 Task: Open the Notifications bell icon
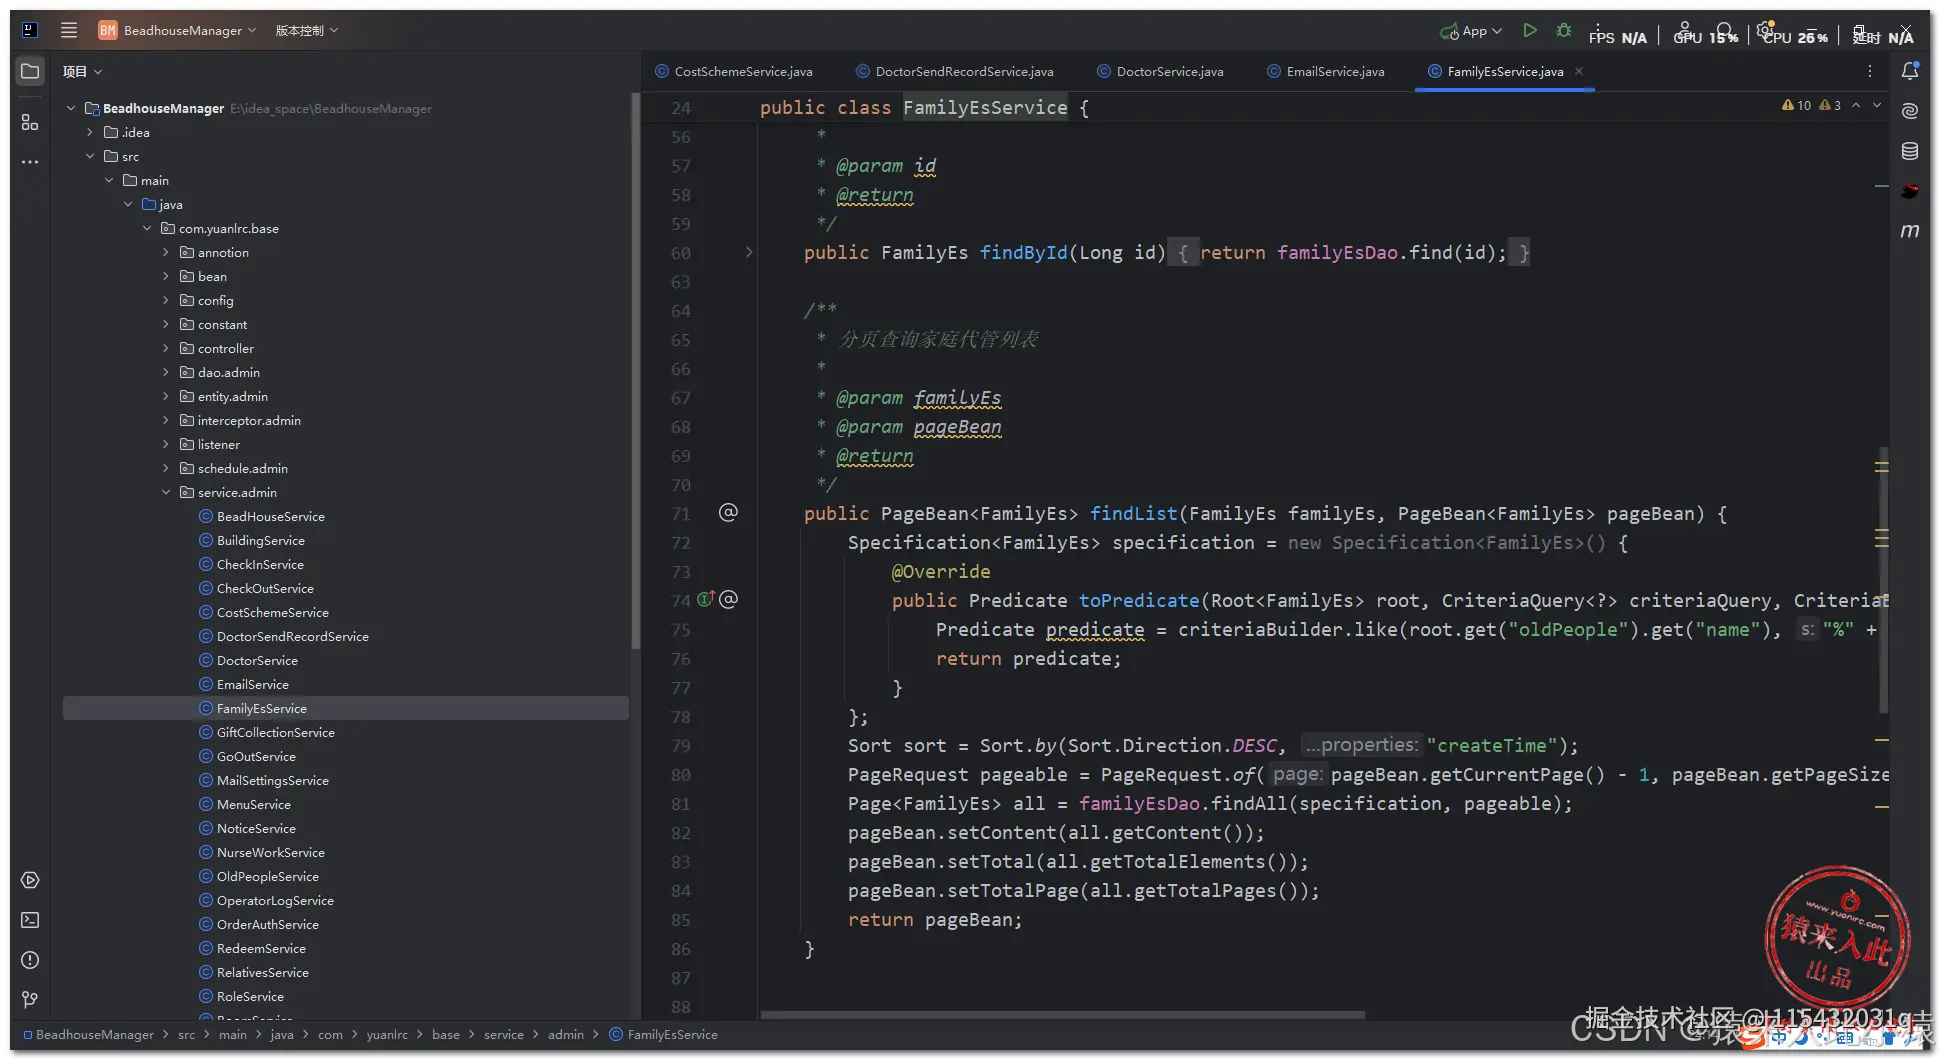(x=1909, y=71)
